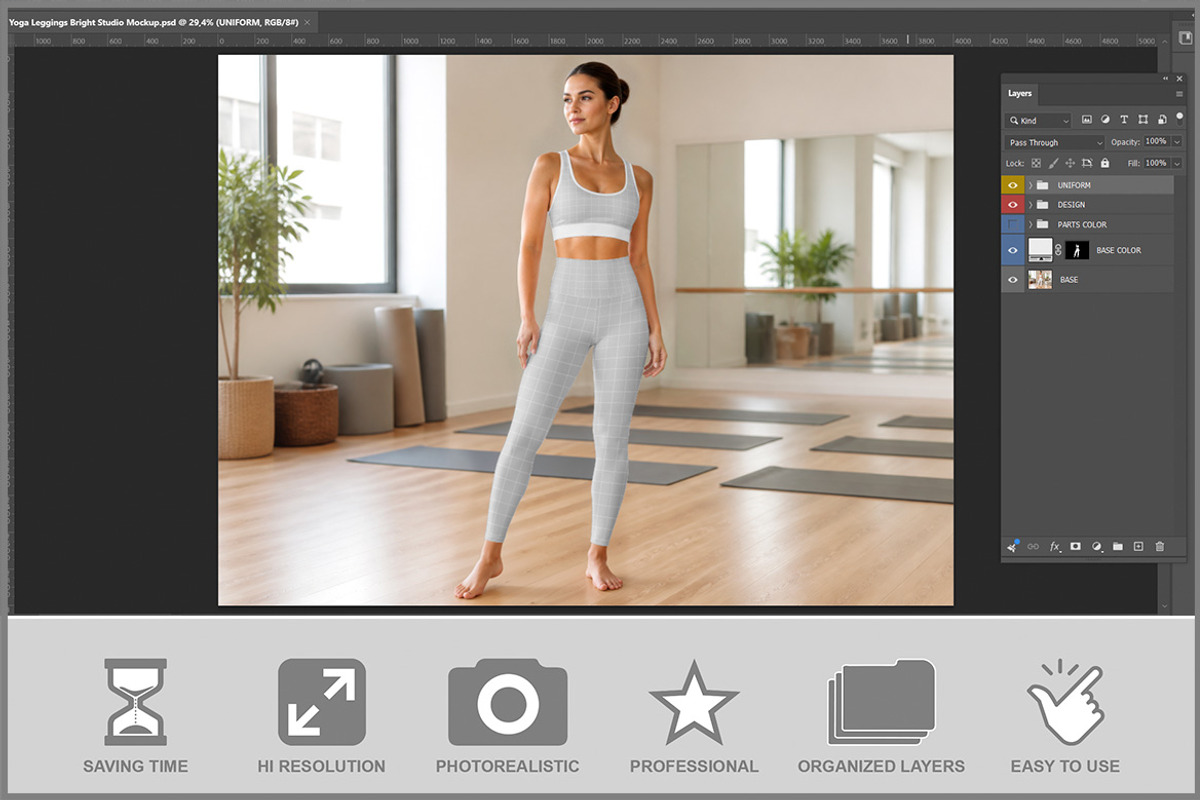This screenshot has height=800, width=1200.
Task: Click scroll-down arrow beside the canvas
Action: (1163, 606)
